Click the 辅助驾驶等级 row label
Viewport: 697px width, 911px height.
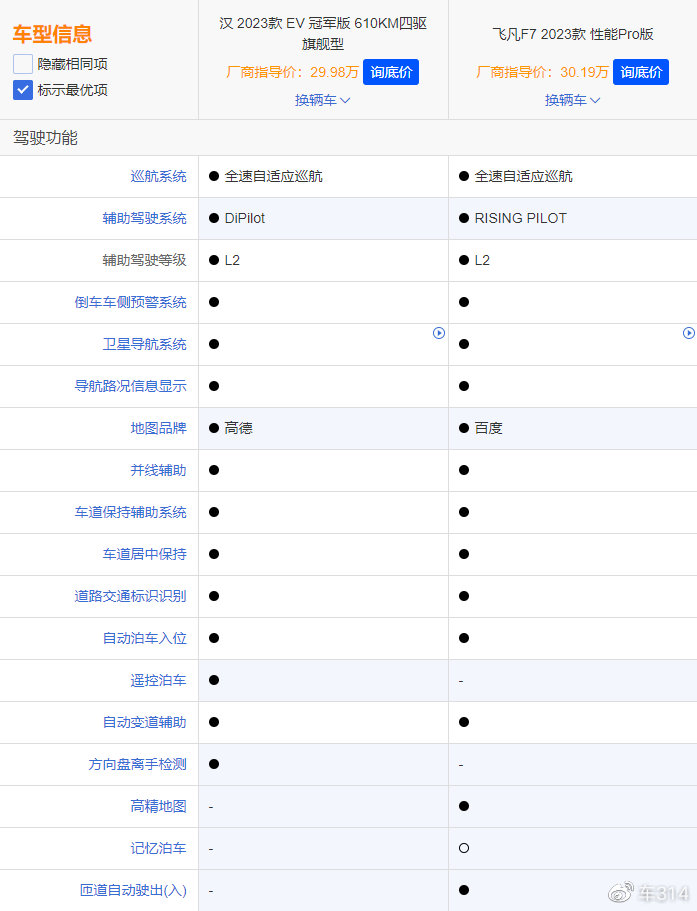point(145,260)
